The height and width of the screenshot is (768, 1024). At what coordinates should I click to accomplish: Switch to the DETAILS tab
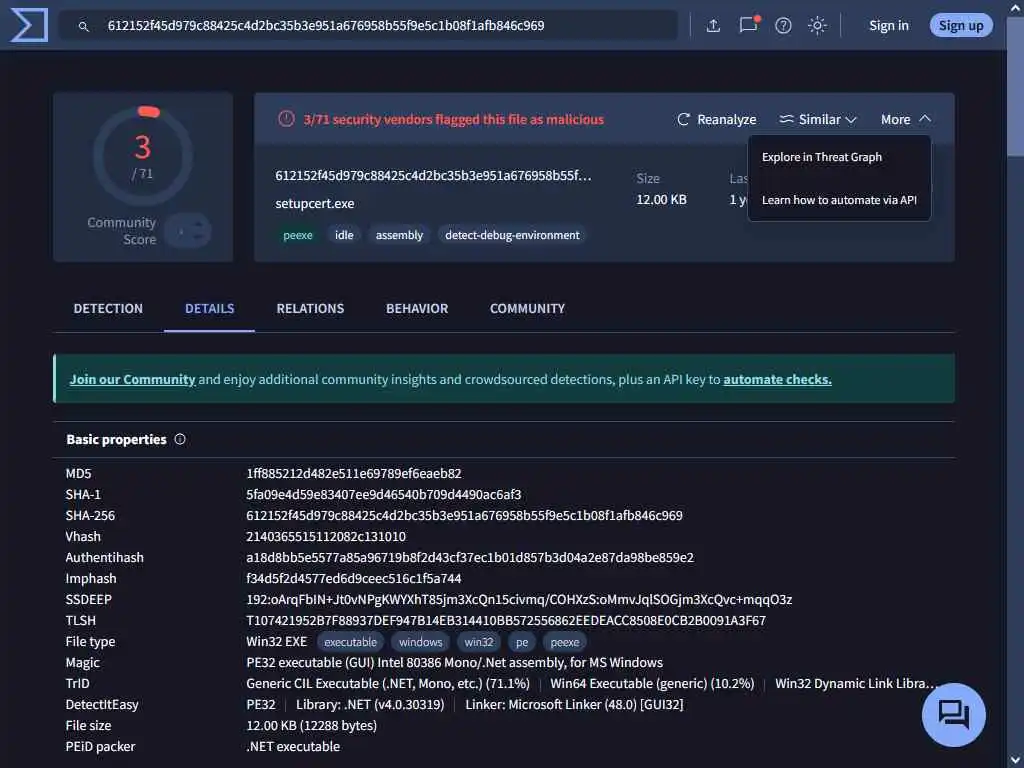[209, 308]
